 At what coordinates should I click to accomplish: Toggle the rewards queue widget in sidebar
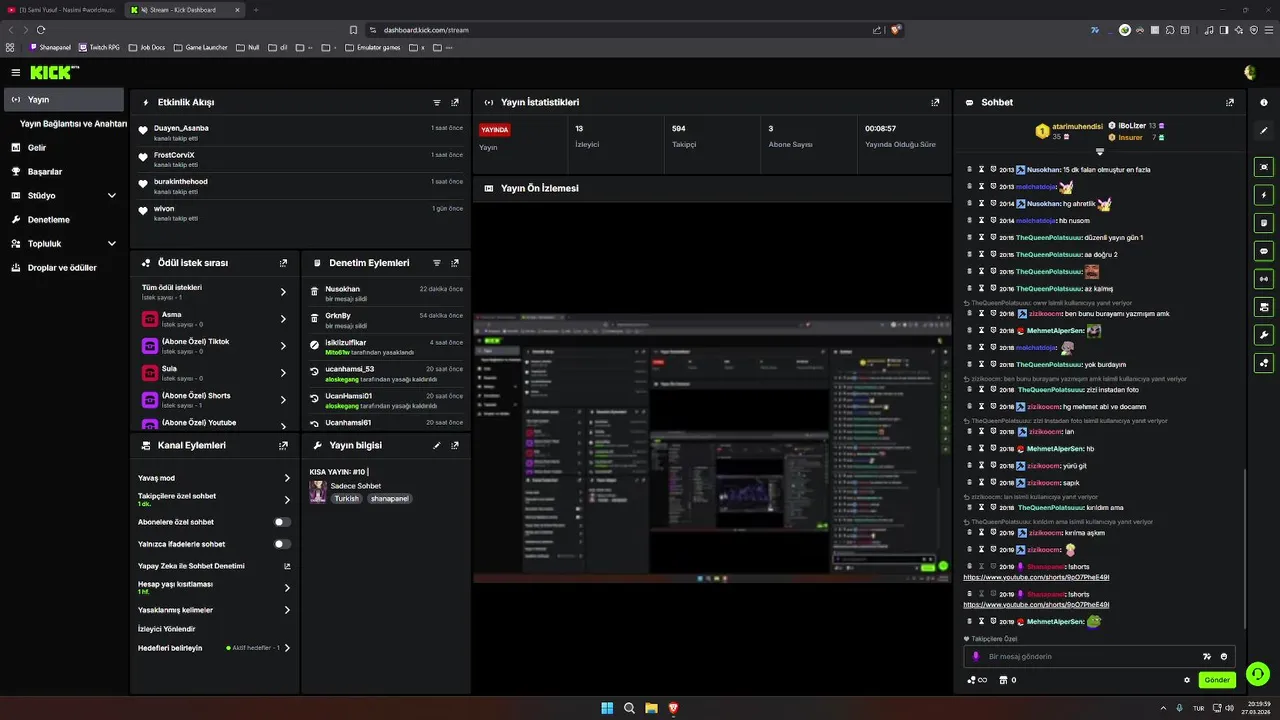click(1264, 363)
